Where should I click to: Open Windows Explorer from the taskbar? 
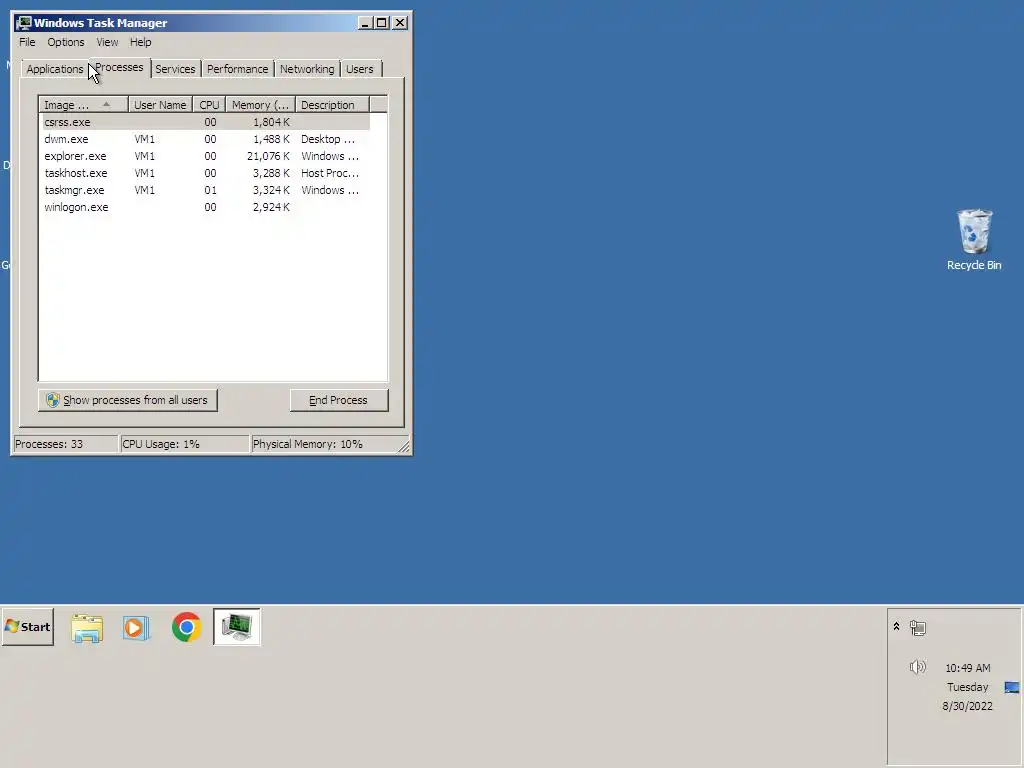(87, 628)
